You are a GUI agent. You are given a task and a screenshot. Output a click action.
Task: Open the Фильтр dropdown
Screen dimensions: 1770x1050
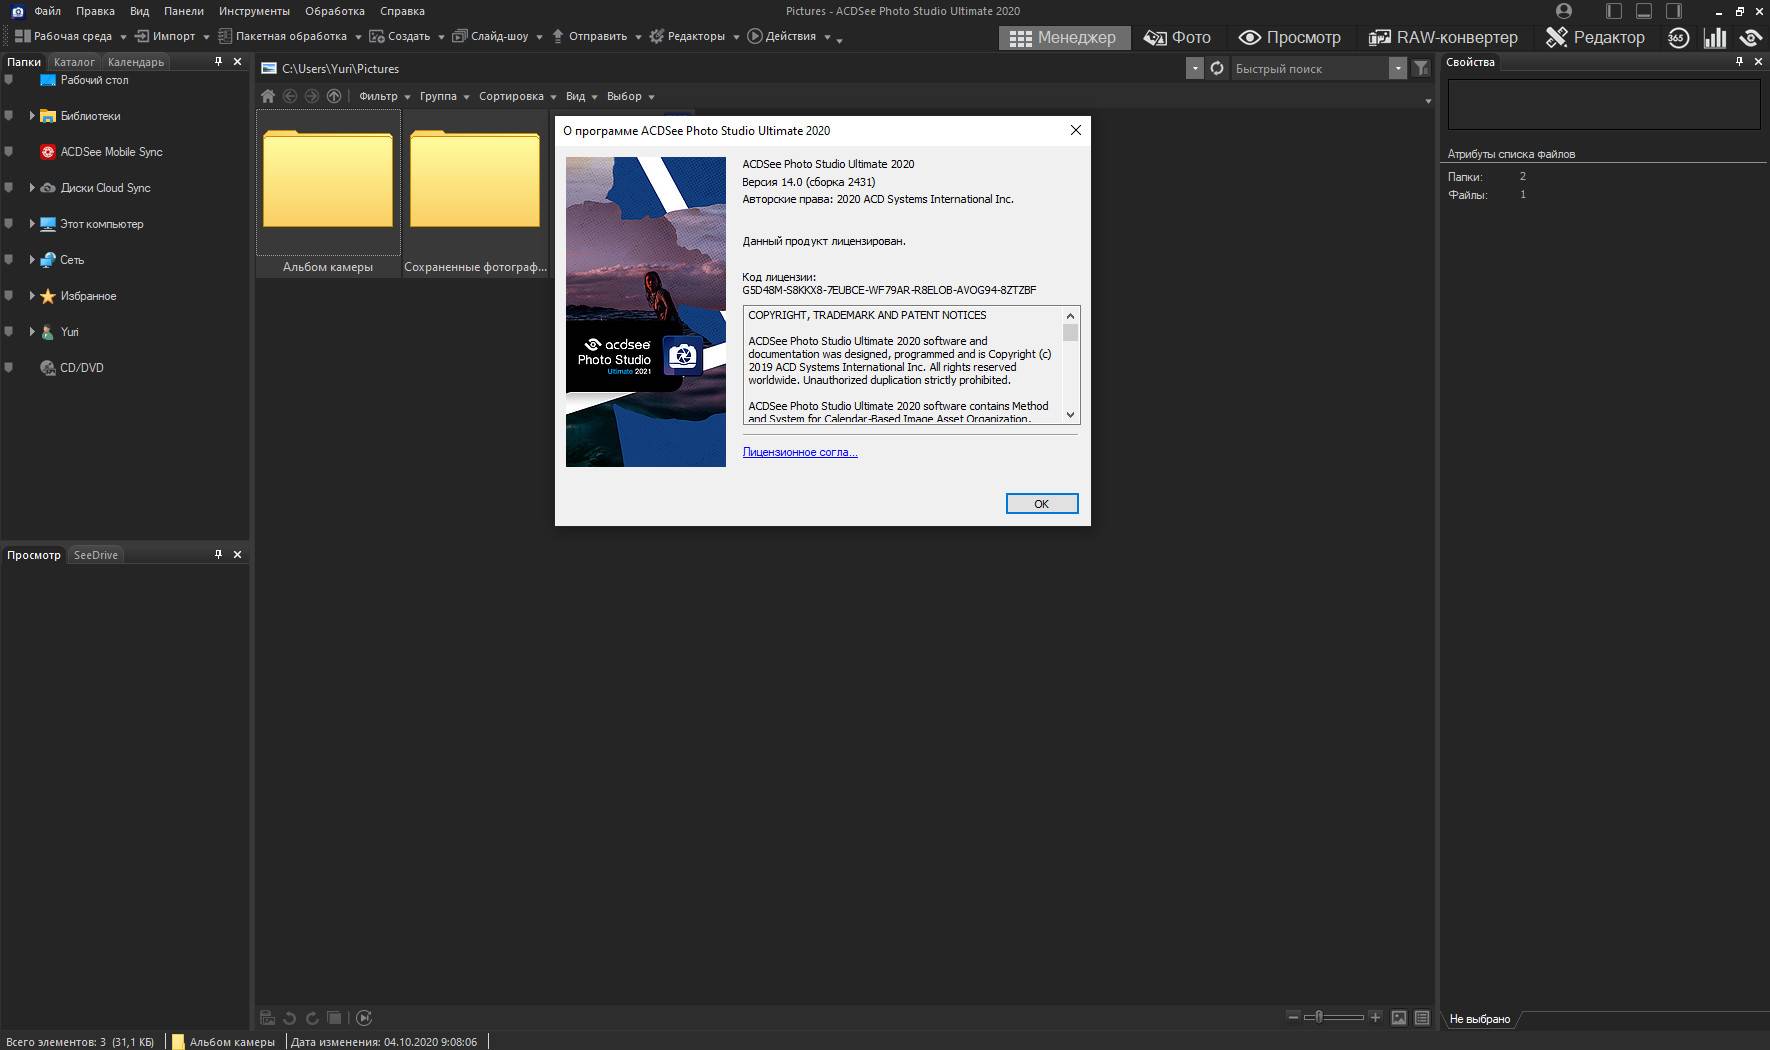click(x=385, y=96)
